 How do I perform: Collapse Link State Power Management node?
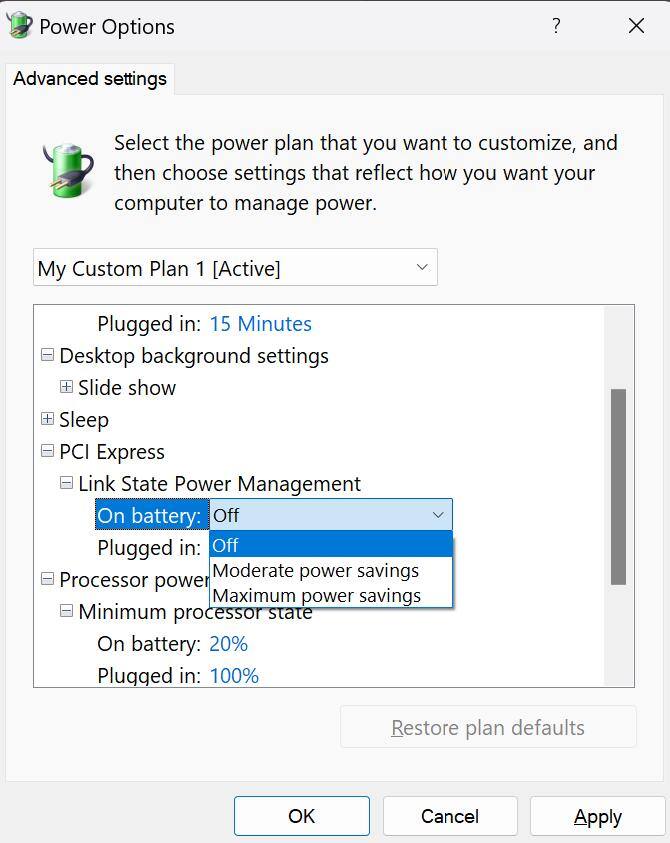click(x=66, y=483)
